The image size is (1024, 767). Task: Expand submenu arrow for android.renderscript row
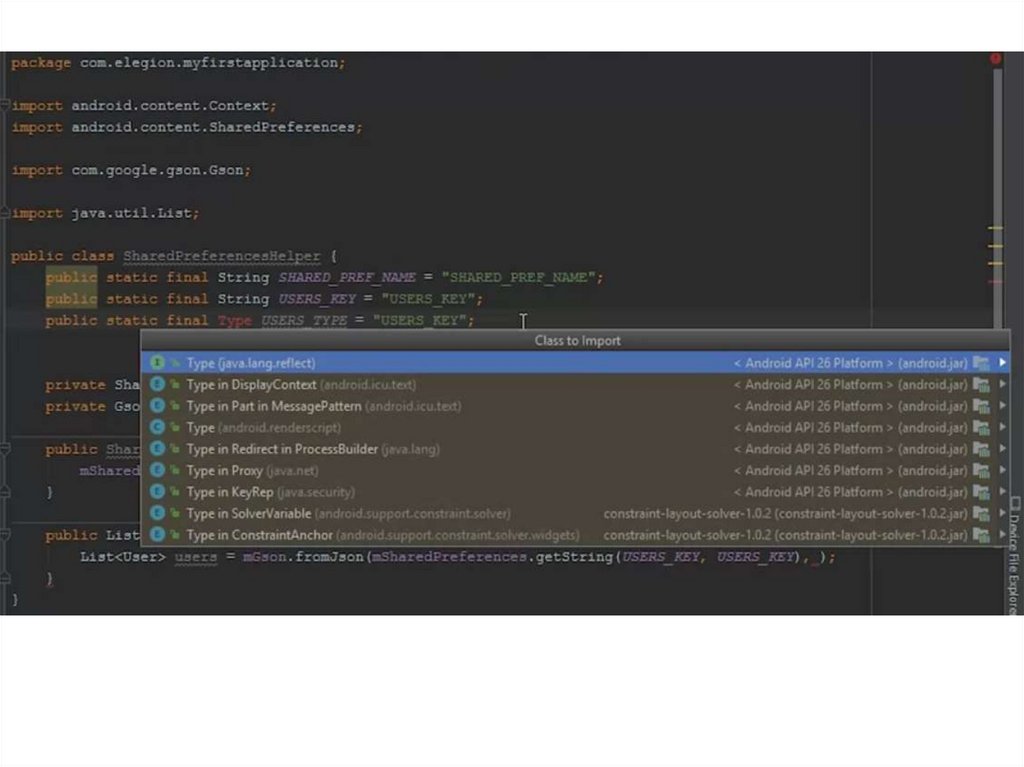tap(1002, 427)
